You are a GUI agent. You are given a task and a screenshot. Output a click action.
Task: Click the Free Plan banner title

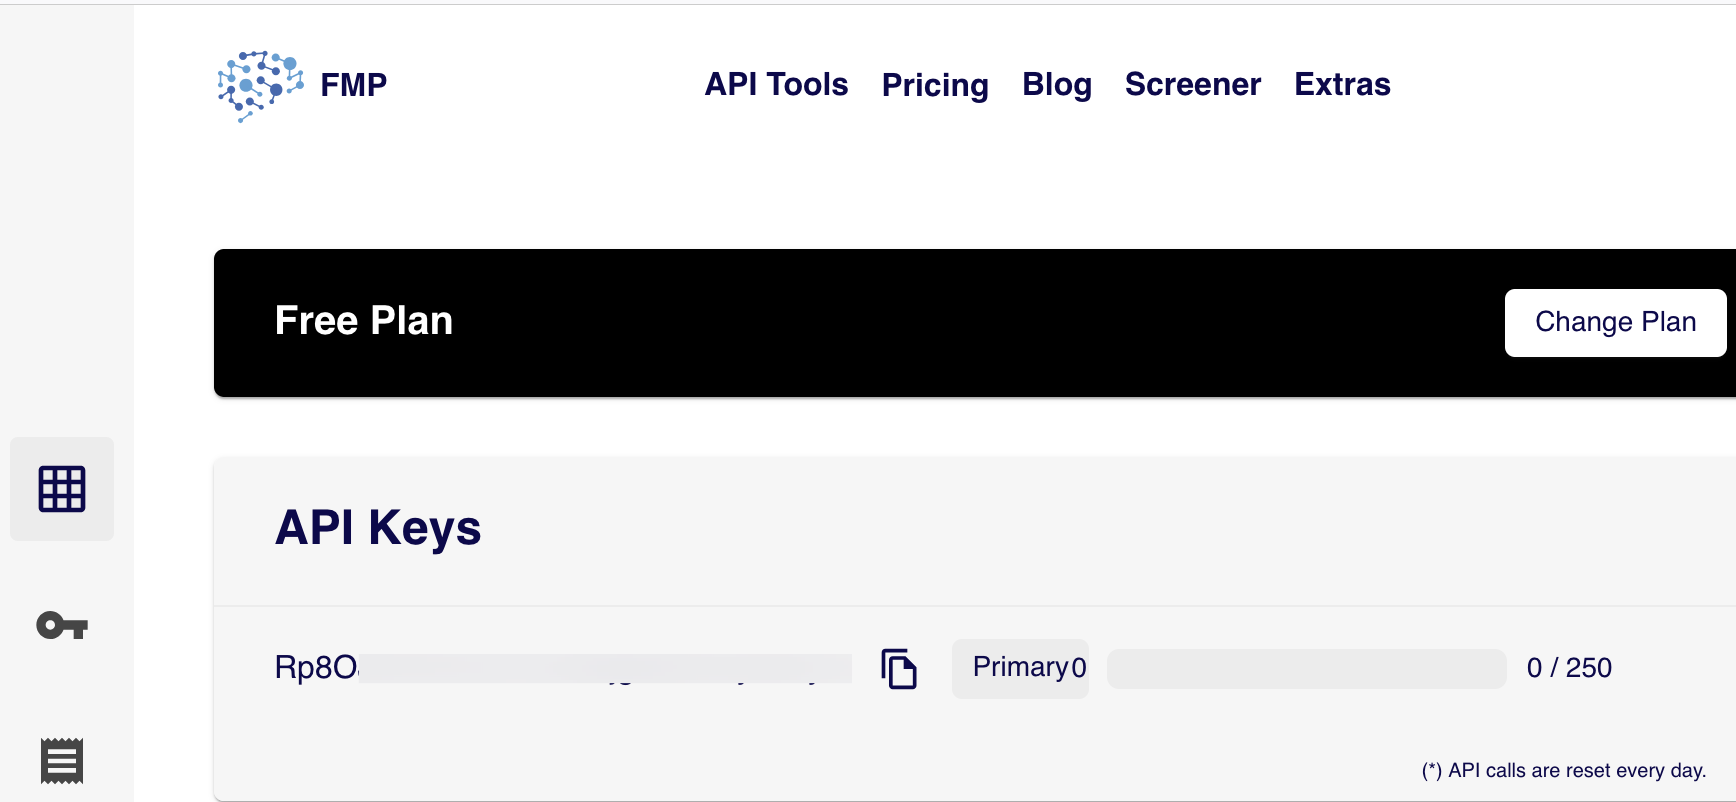pos(363,321)
